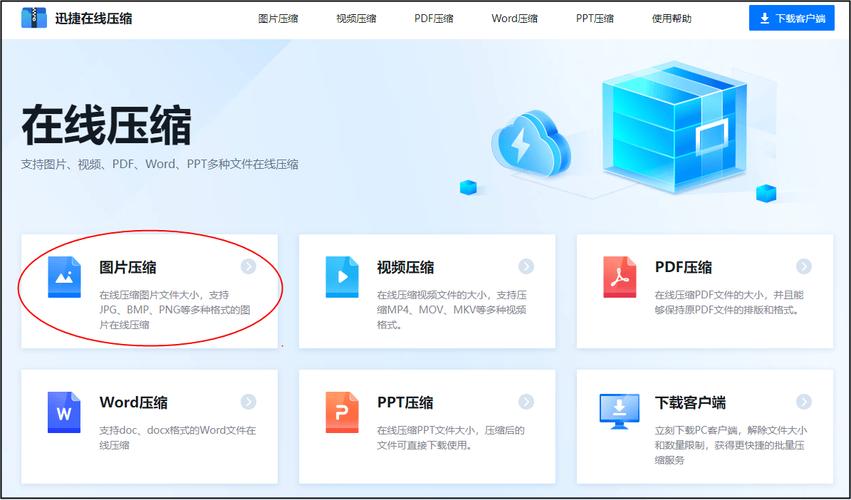Viewport: 851px width, 500px height.
Task: Open 图片压缩 in the top navigation
Action: (278, 18)
